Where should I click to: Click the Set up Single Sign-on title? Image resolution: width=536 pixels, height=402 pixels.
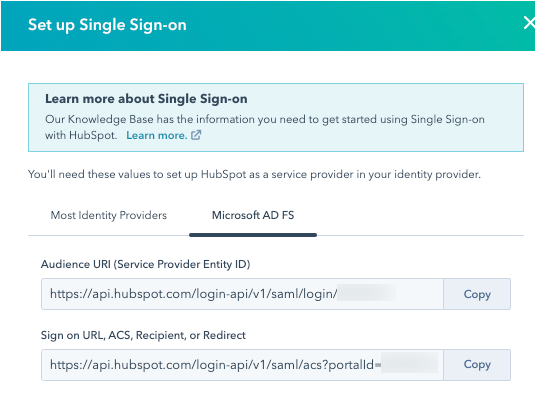click(107, 25)
